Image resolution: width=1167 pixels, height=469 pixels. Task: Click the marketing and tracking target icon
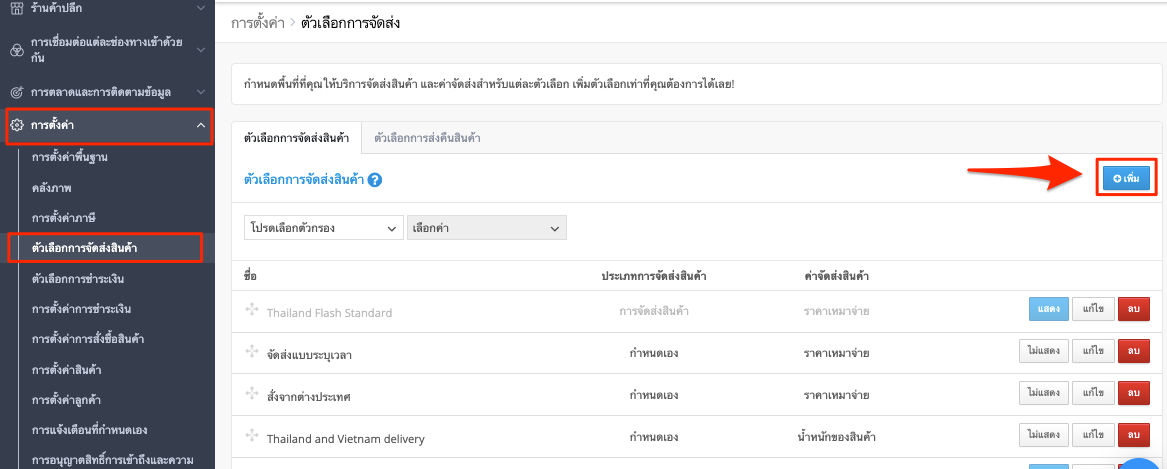pyautogui.click(x=16, y=92)
